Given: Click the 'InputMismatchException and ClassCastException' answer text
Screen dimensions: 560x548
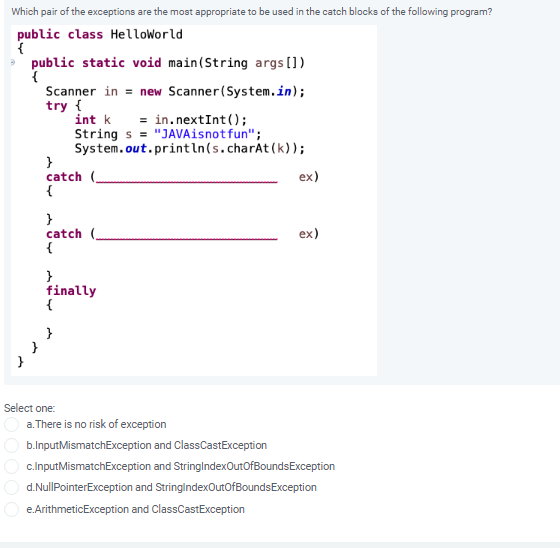Looking at the screenshot, I should [x=151, y=445].
